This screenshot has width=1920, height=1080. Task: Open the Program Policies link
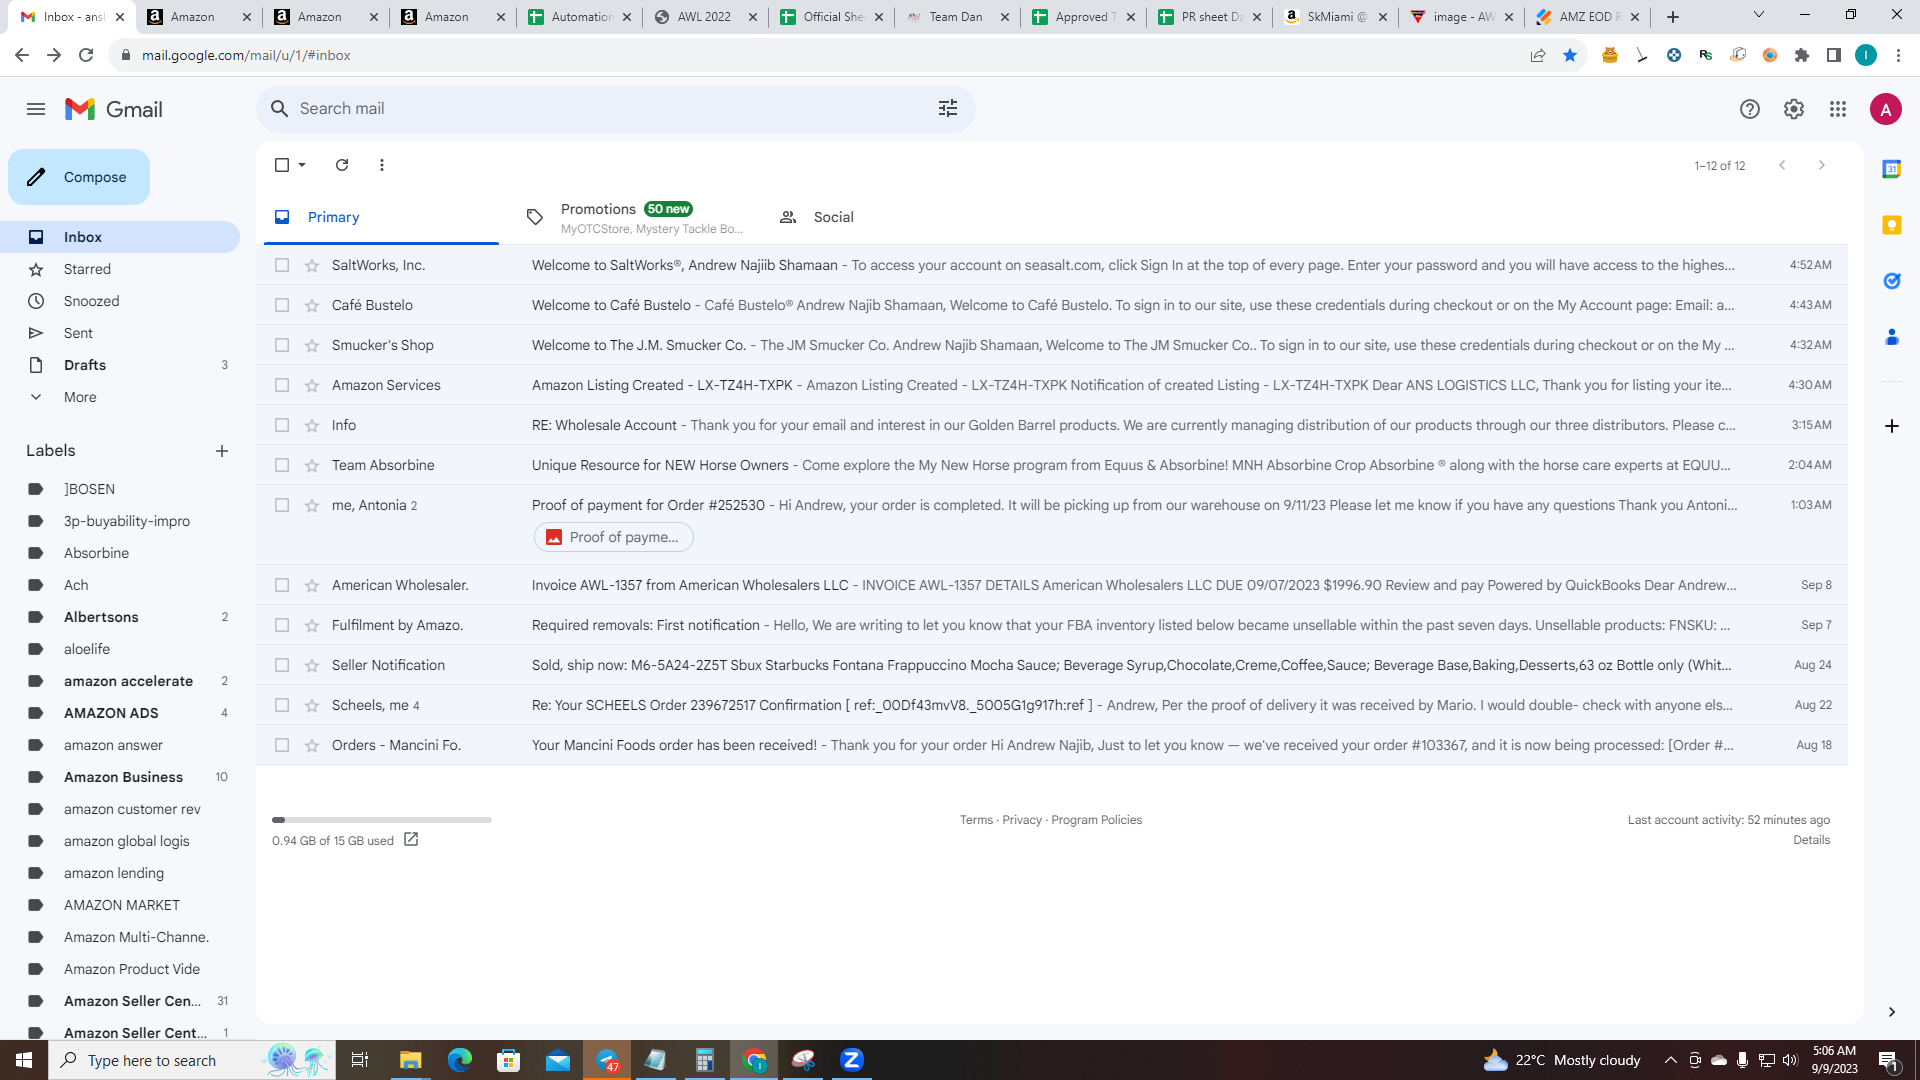pos(1096,820)
